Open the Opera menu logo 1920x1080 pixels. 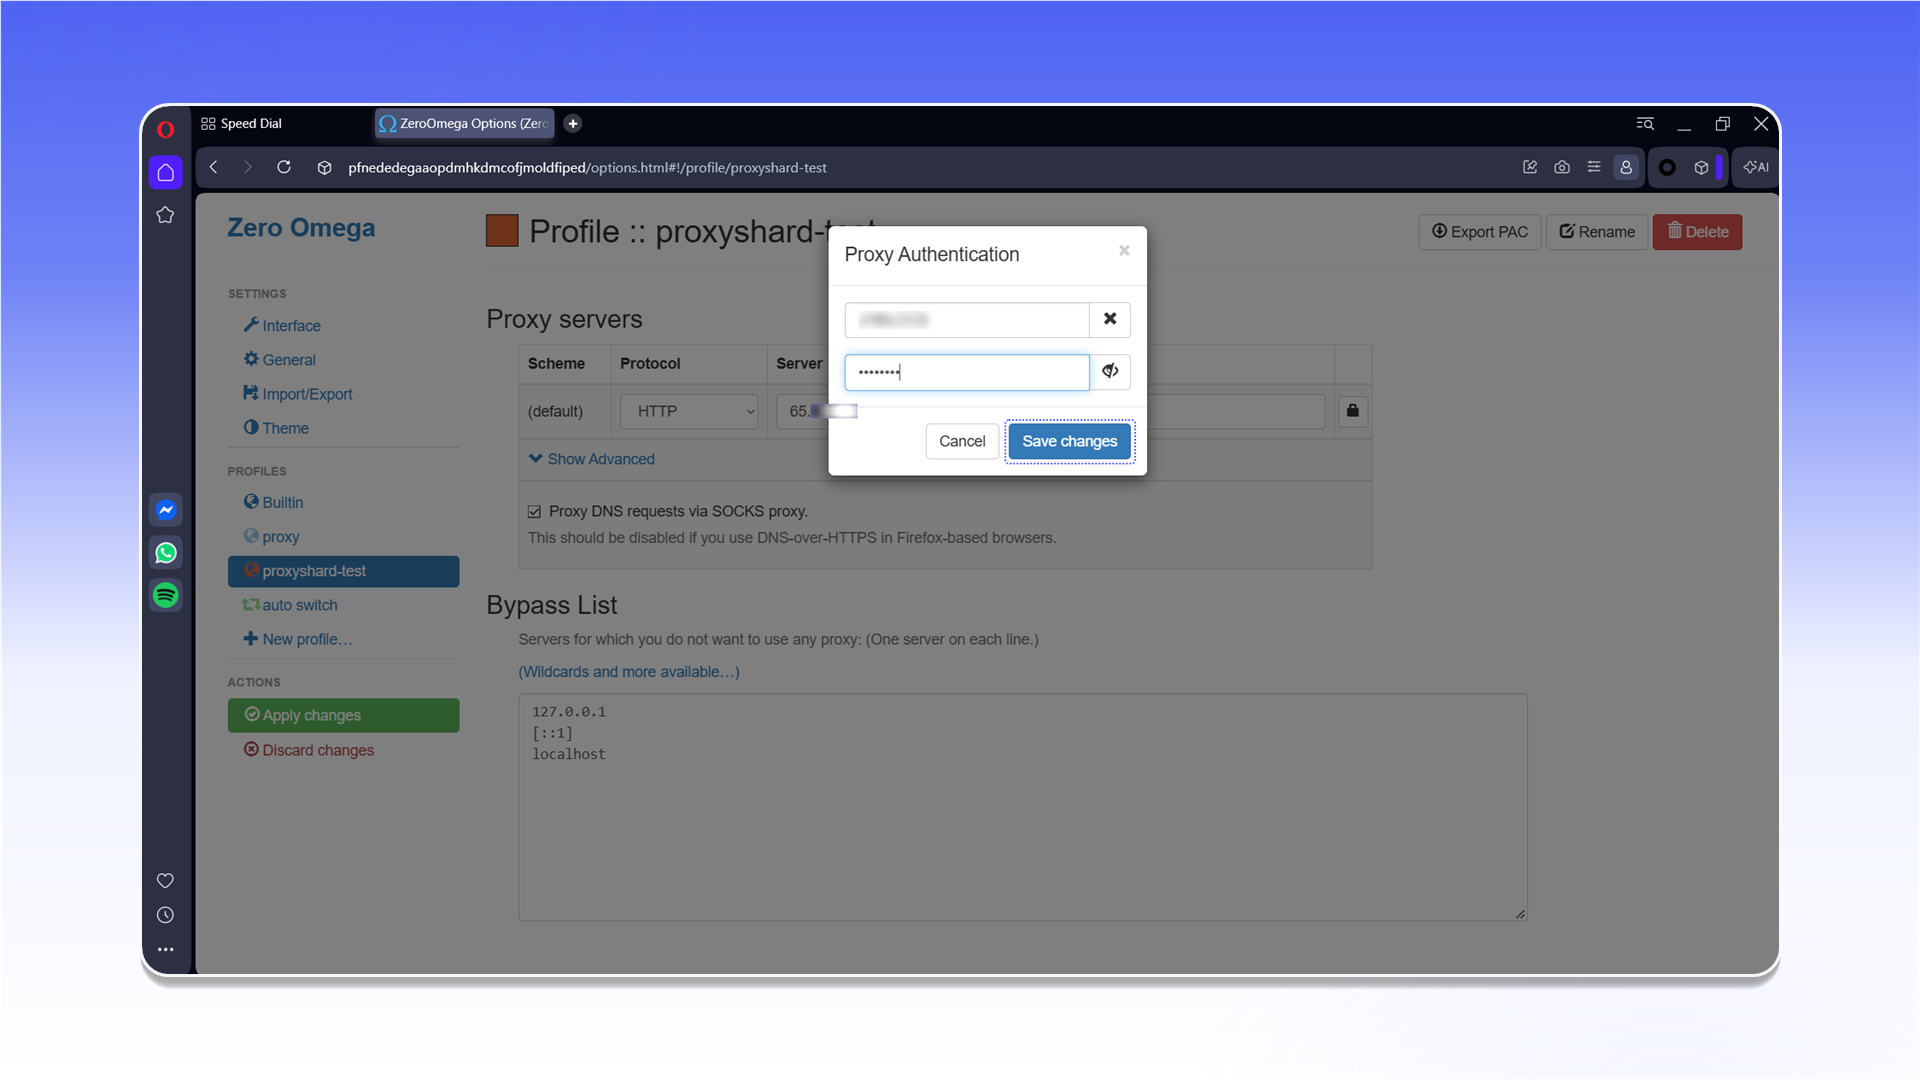click(165, 129)
